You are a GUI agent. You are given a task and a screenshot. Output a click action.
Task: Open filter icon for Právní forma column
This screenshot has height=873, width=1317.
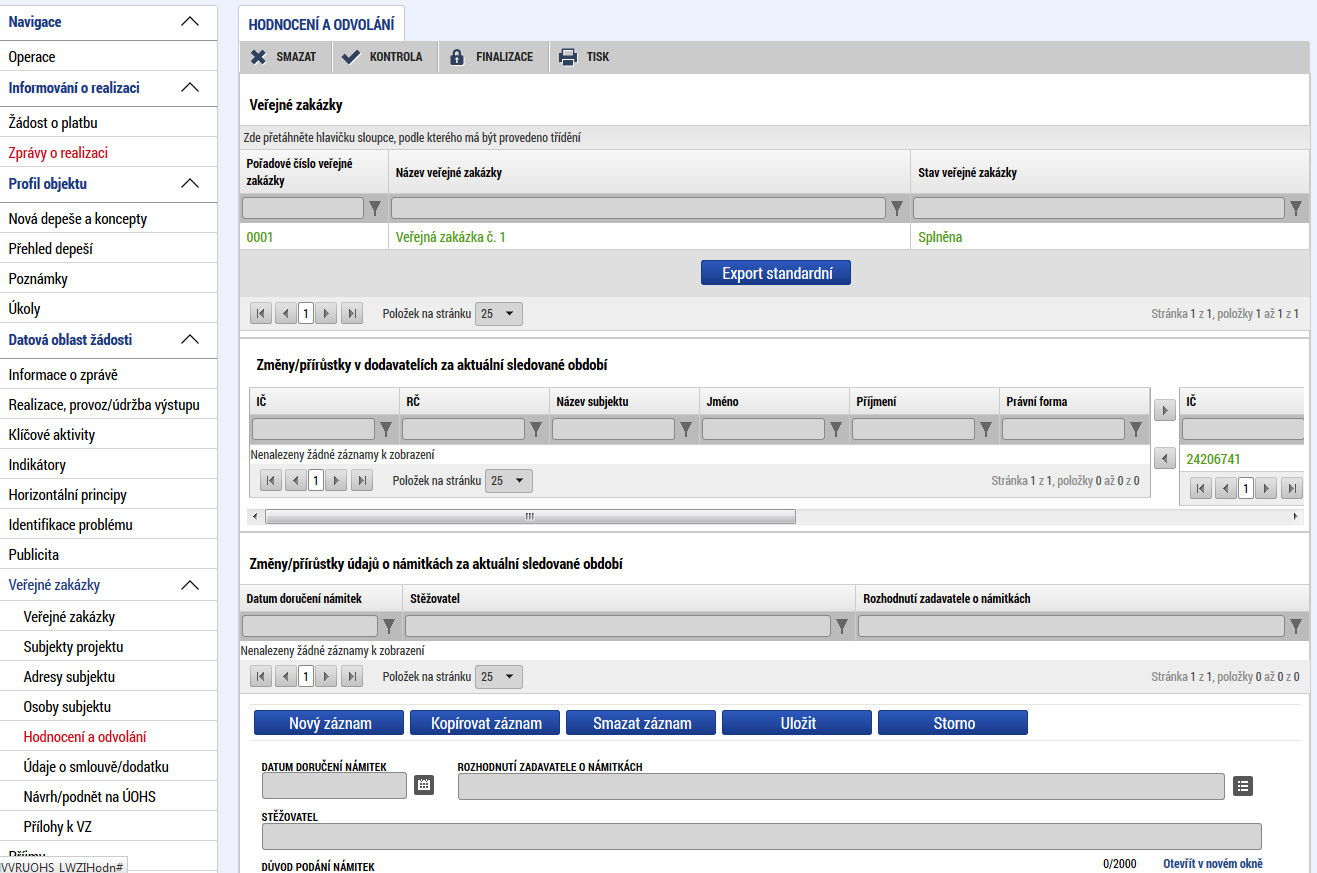(x=1136, y=429)
